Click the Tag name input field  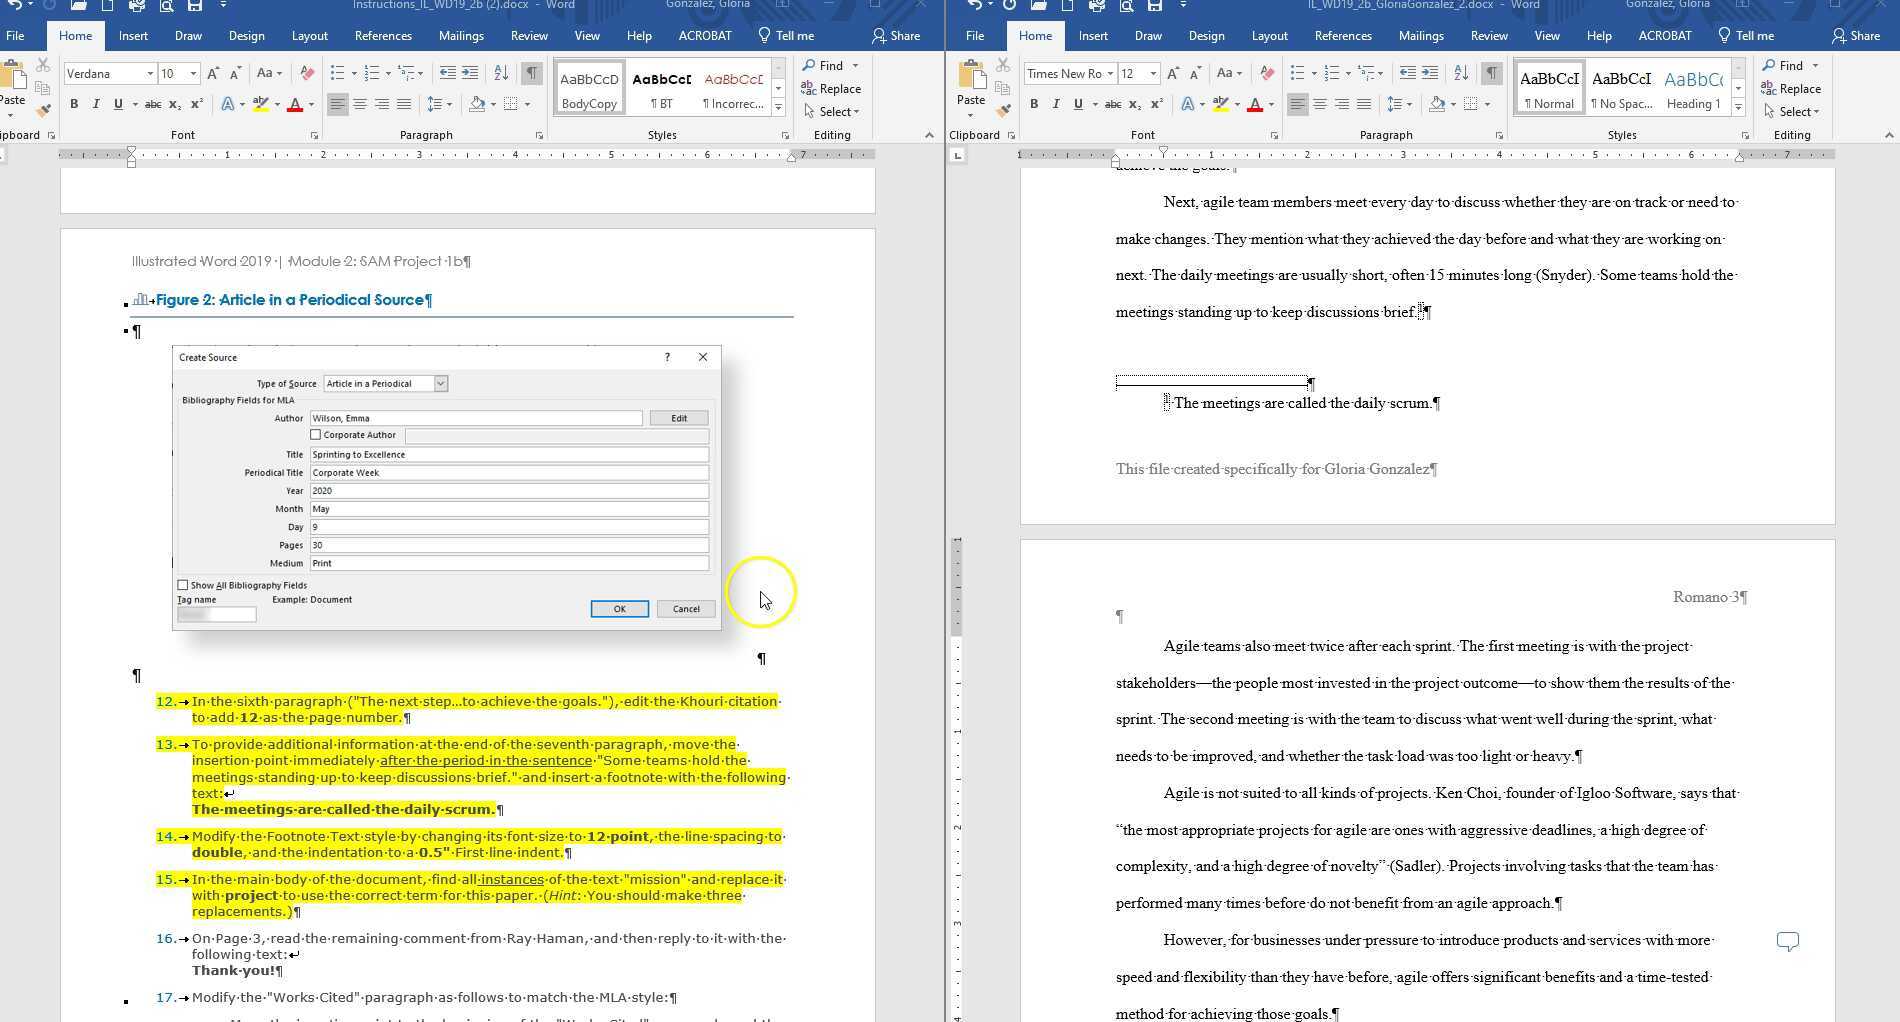(215, 614)
